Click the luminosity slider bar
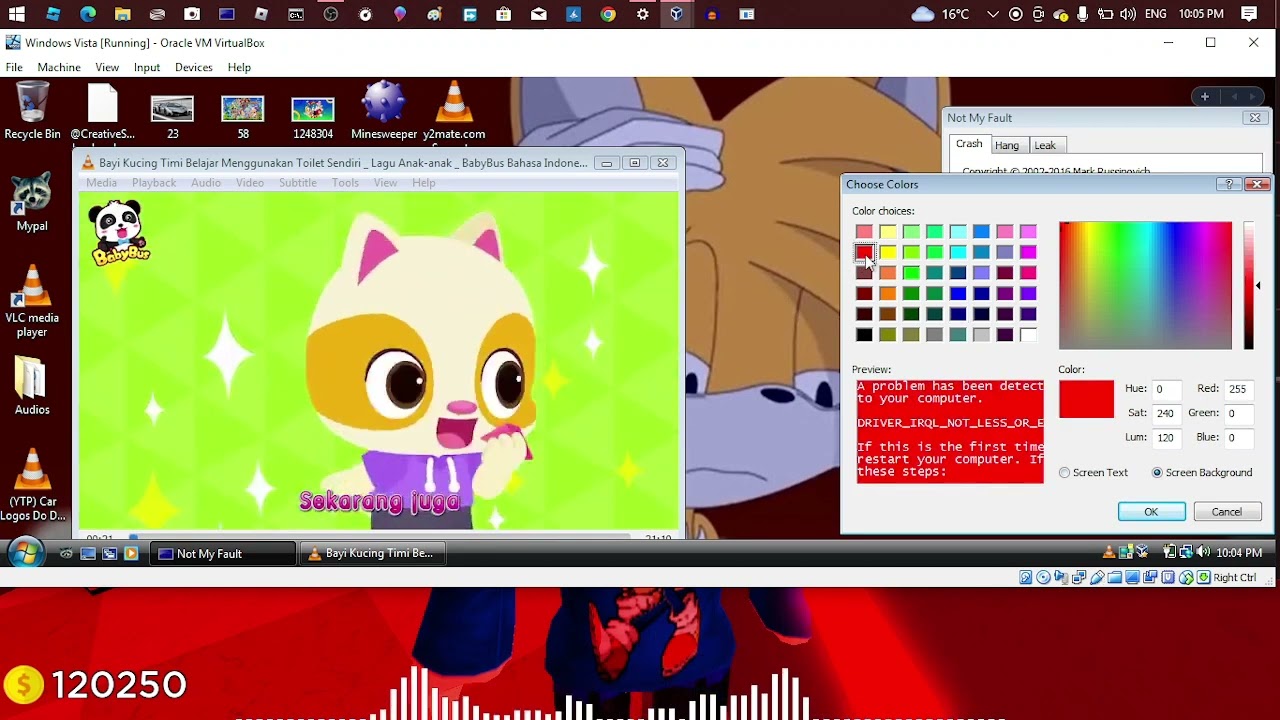The width and height of the screenshot is (1280, 720). click(x=1248, y=286)
